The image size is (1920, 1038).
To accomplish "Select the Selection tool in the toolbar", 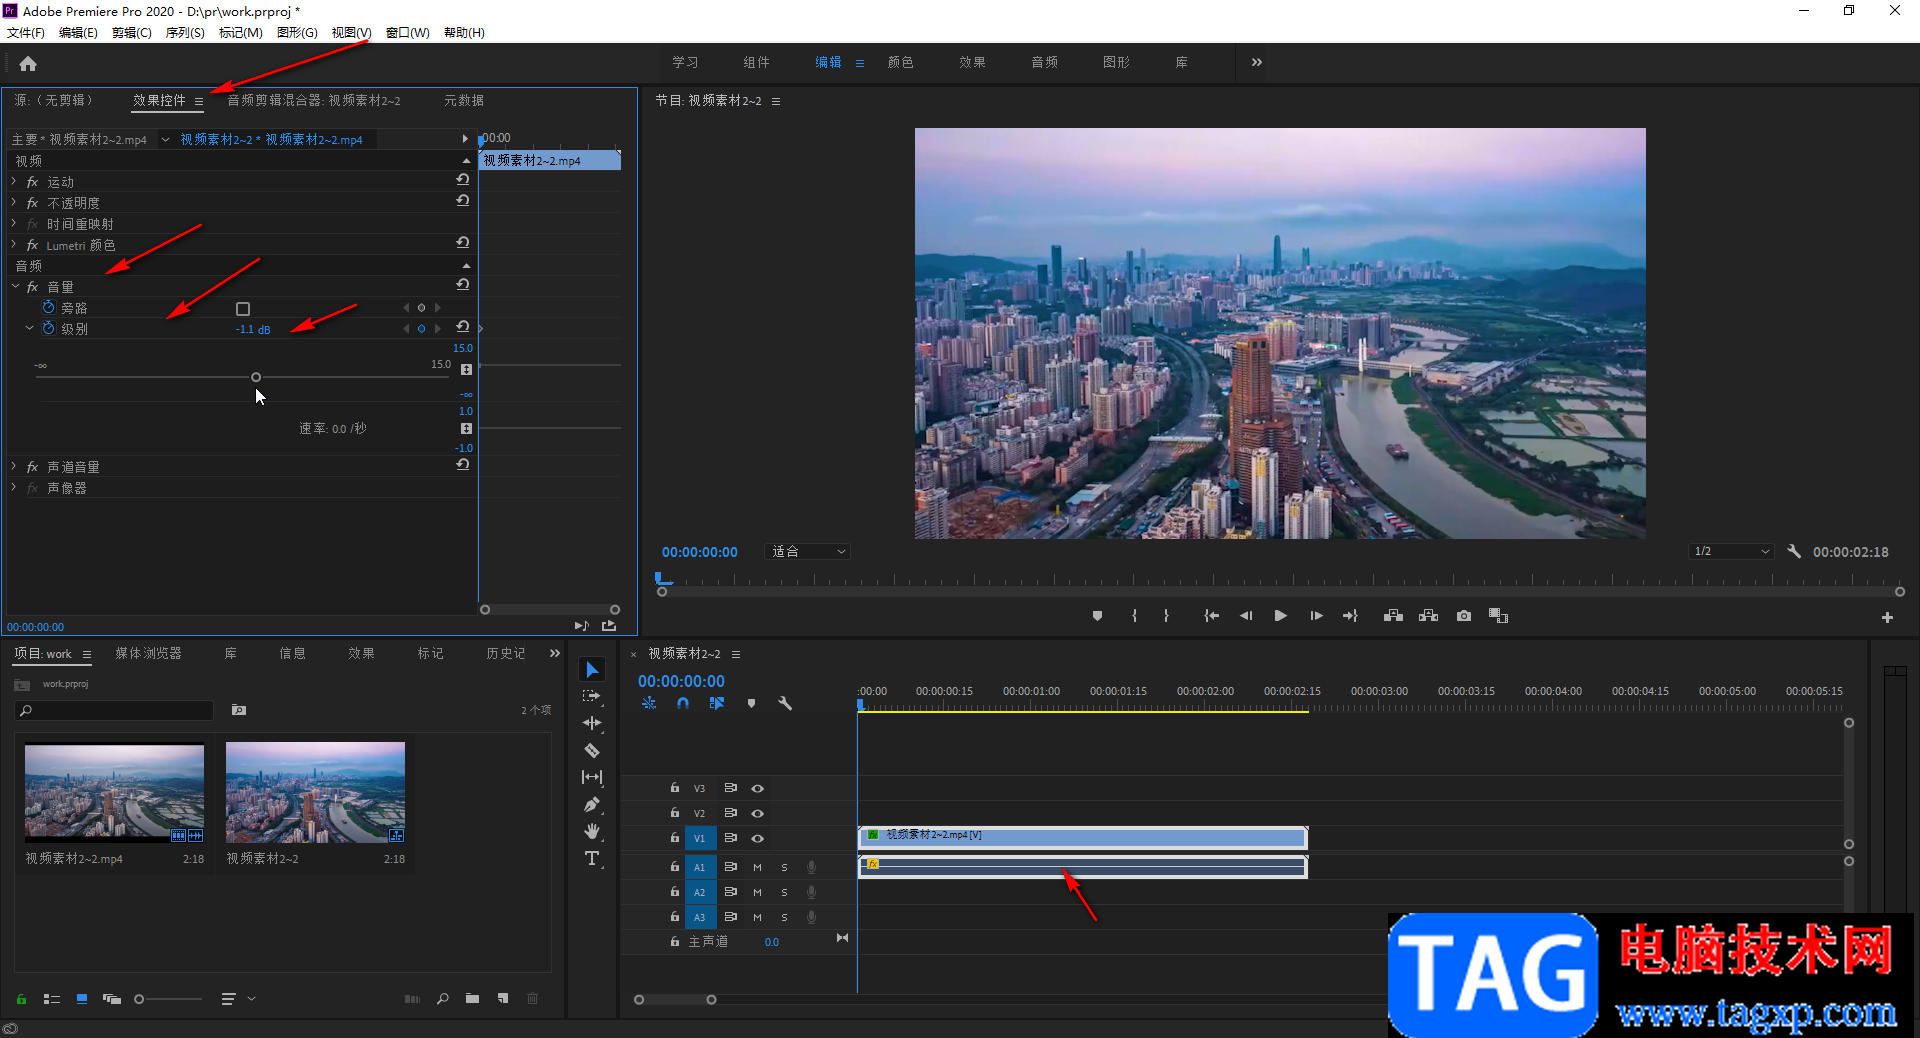I will tap(592, 669).
